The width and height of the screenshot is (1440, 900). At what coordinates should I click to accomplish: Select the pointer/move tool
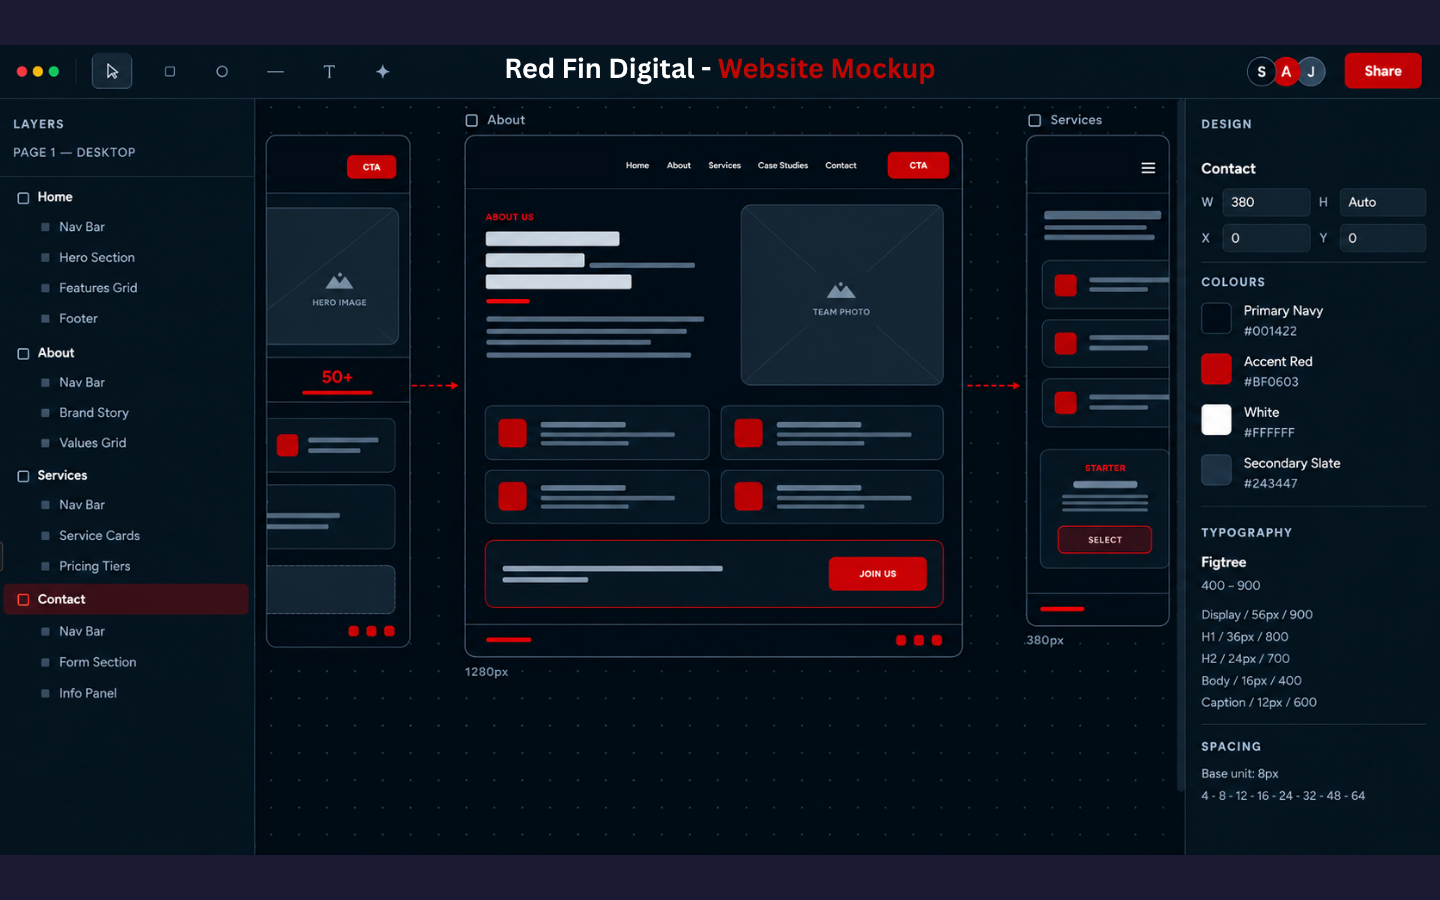click(112, 71)
